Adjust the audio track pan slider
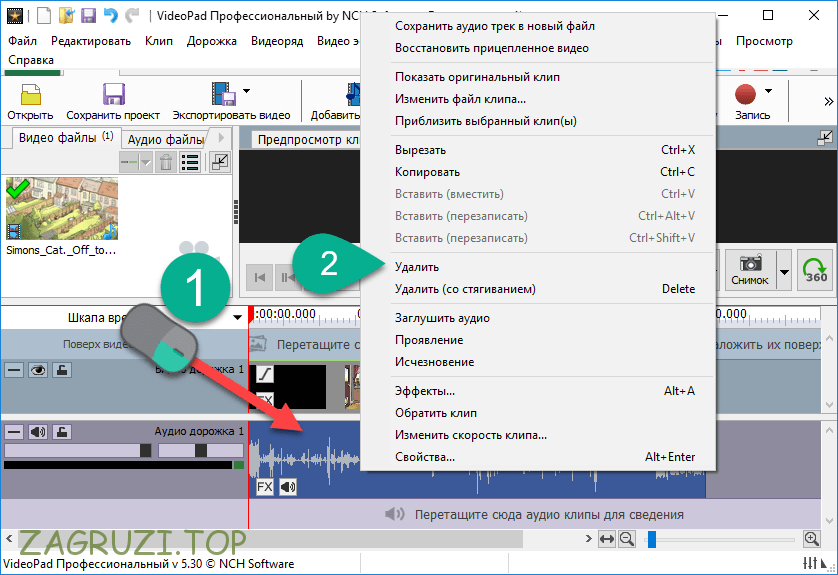838x575 pixels. pyautogui.click(x=201, y=450)
